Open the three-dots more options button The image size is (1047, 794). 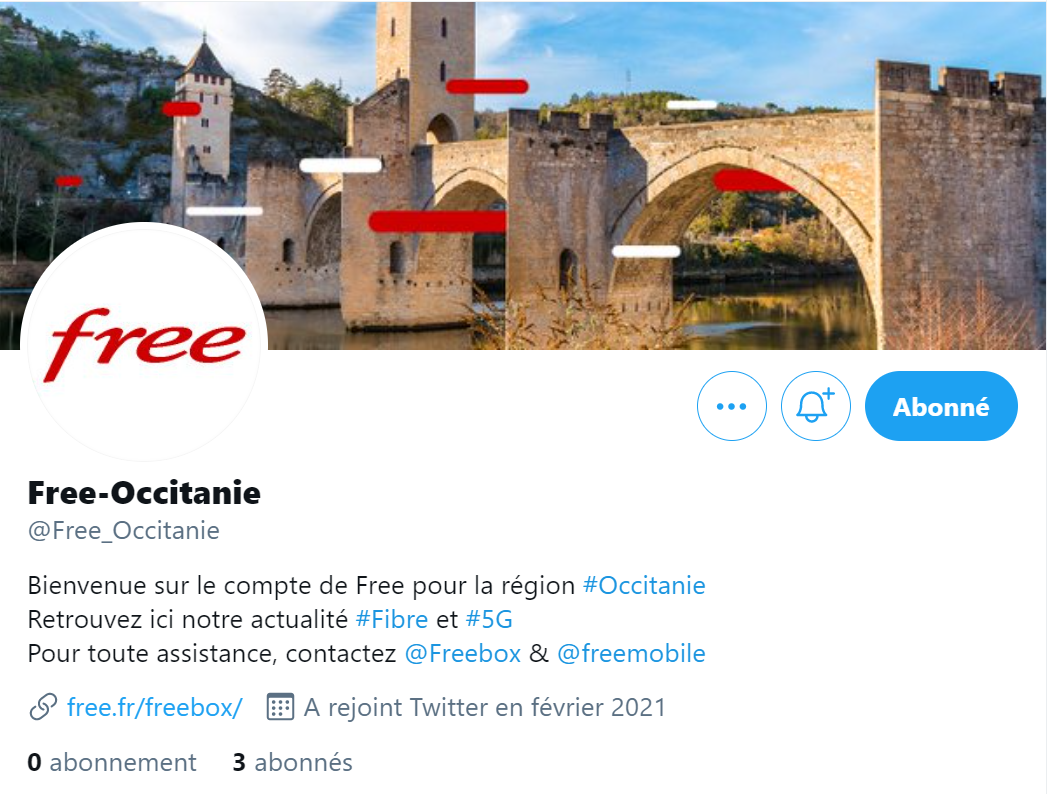(731, 406)
